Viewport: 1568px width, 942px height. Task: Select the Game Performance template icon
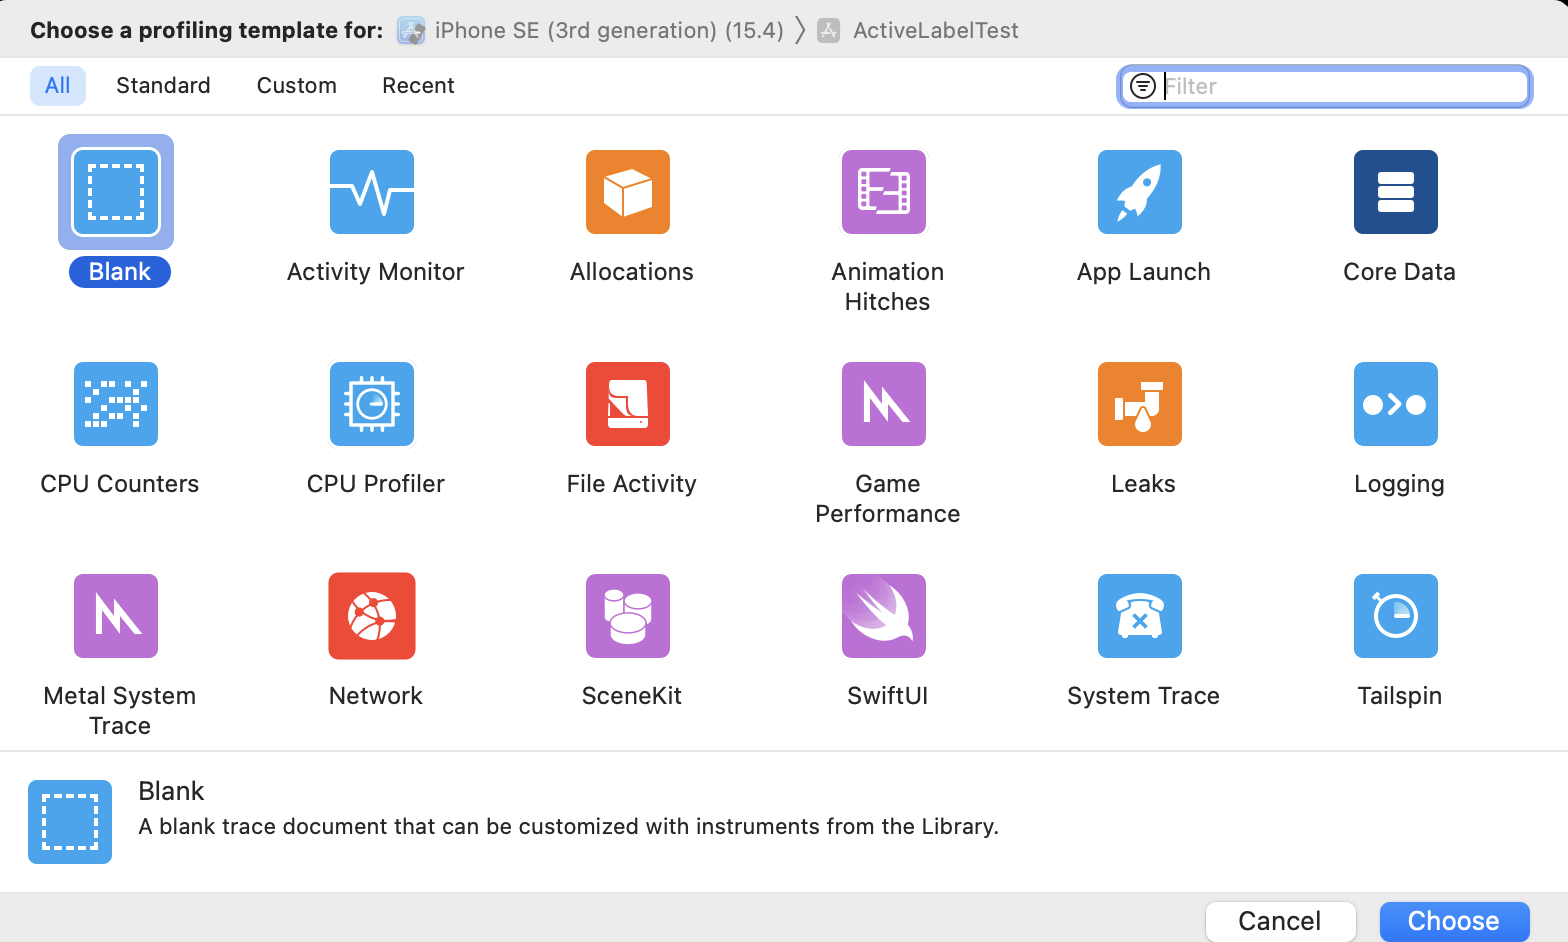click(884, 404)
